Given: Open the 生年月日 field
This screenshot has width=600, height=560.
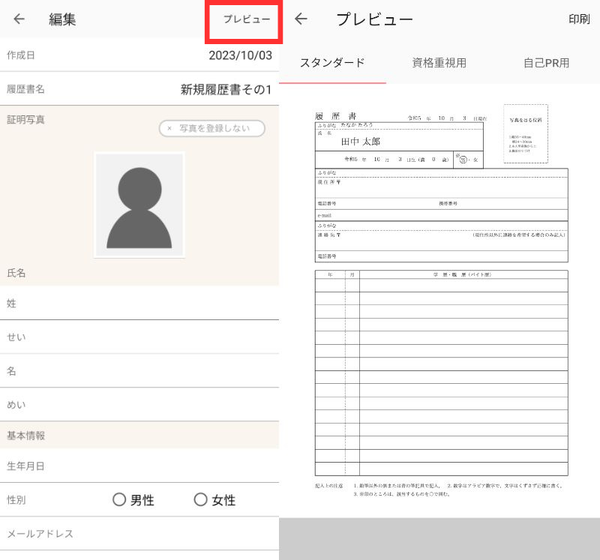Looking at the screenshot, I should click(139, 466).
